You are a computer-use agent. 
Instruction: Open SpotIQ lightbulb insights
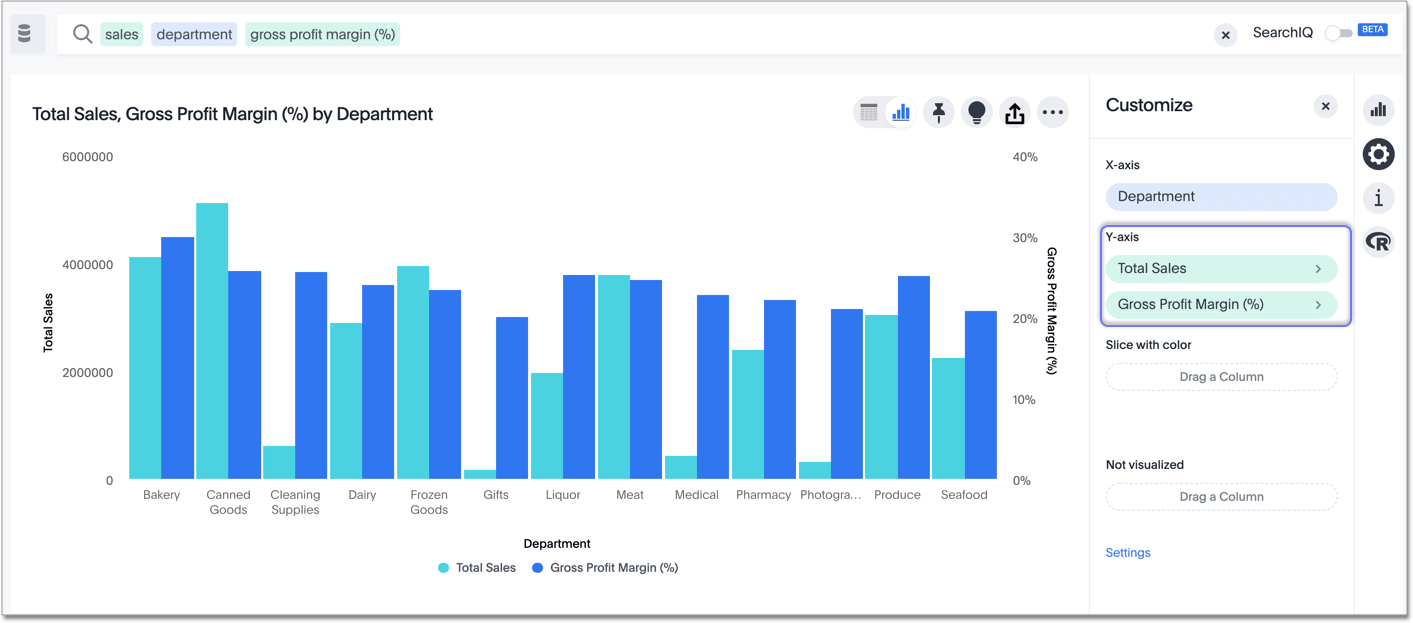[x=976, y=113]
